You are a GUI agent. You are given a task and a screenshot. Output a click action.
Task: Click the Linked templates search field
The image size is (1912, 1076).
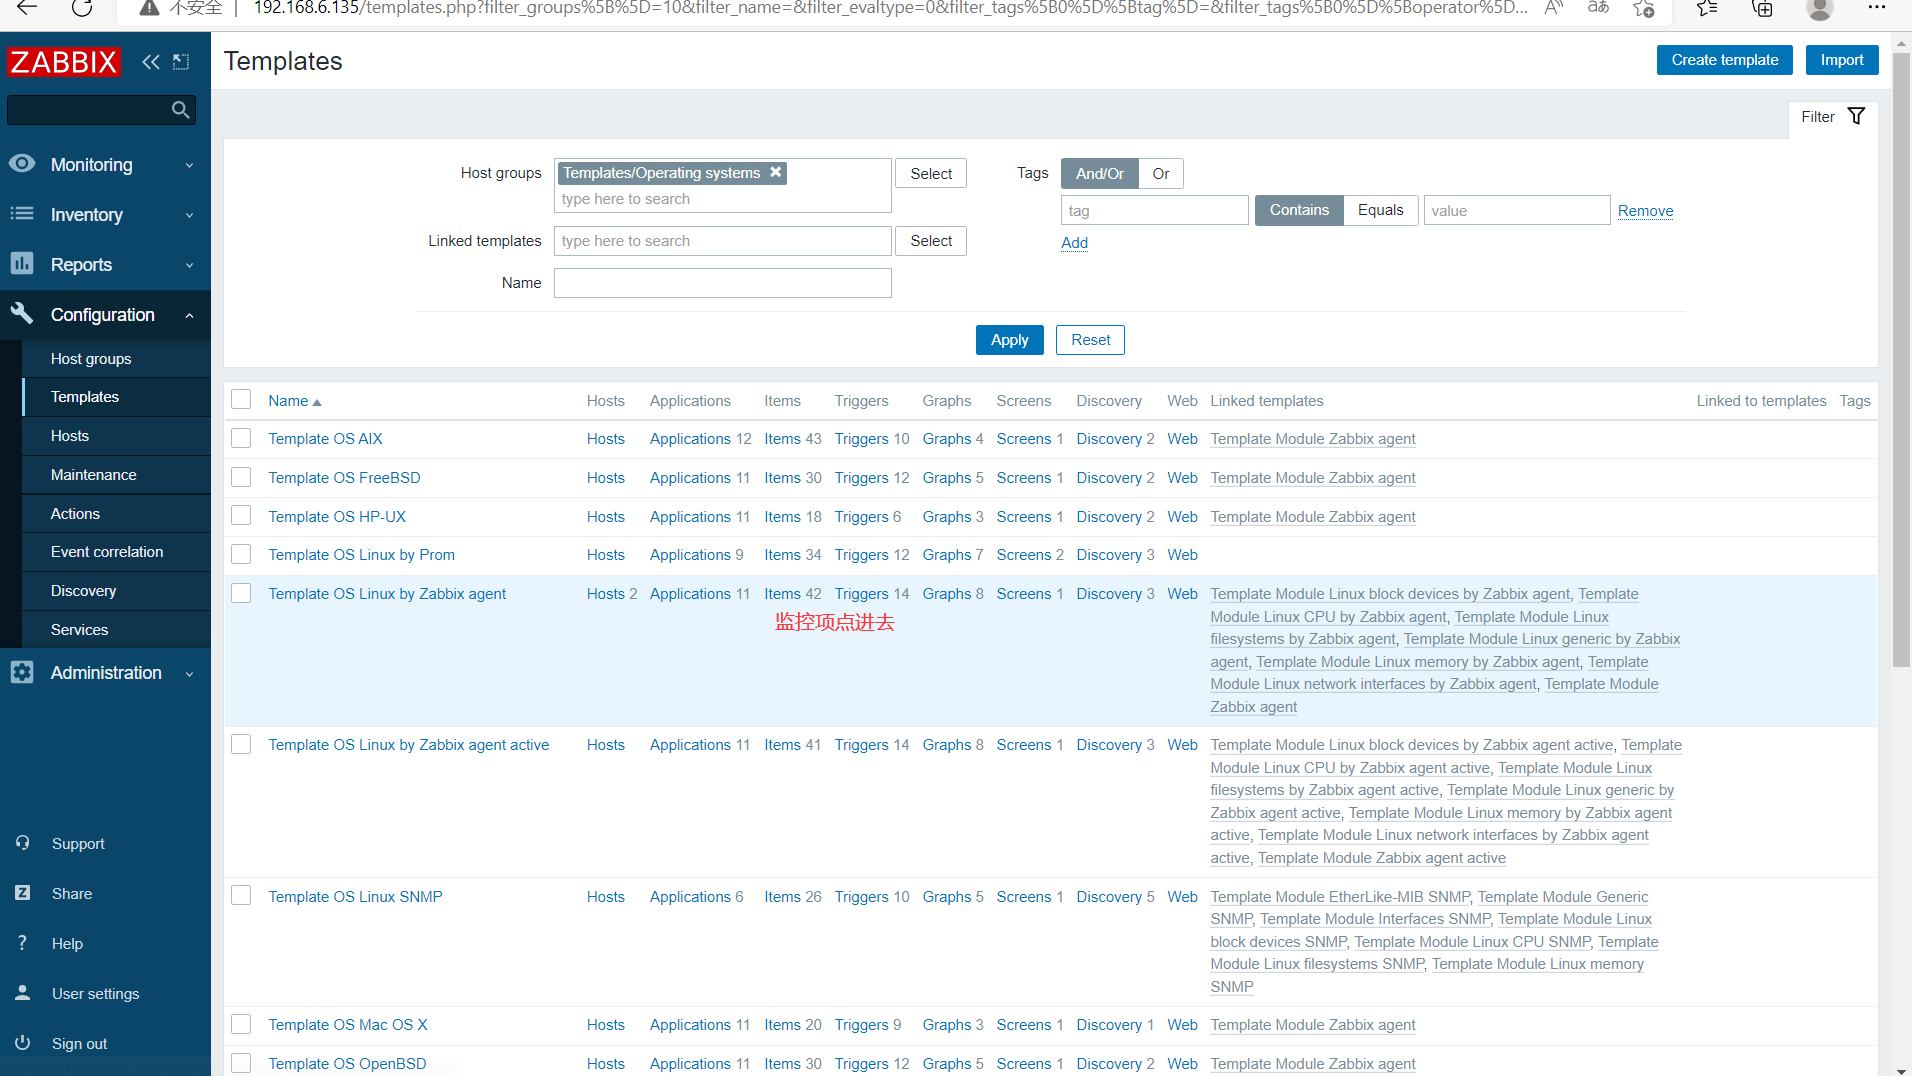click(x=722, y=241)
